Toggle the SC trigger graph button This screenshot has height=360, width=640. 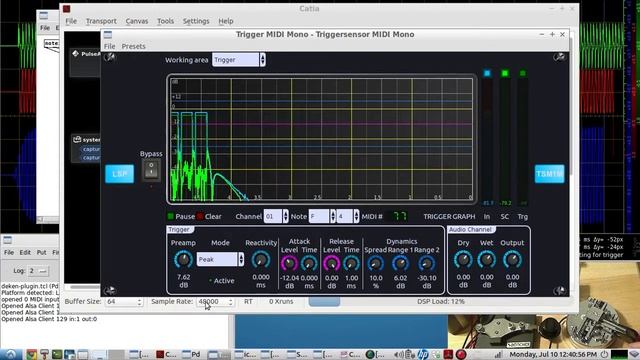point(504,217)
